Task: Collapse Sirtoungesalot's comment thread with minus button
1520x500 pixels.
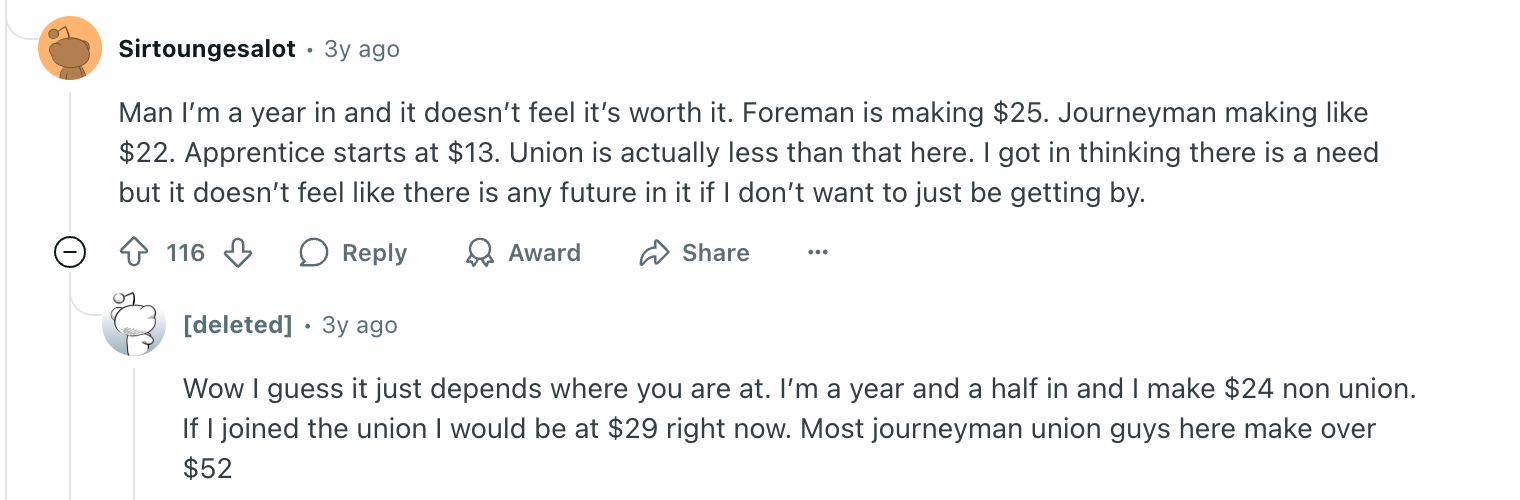Action: pyautogui.click(x=69, y=254)
